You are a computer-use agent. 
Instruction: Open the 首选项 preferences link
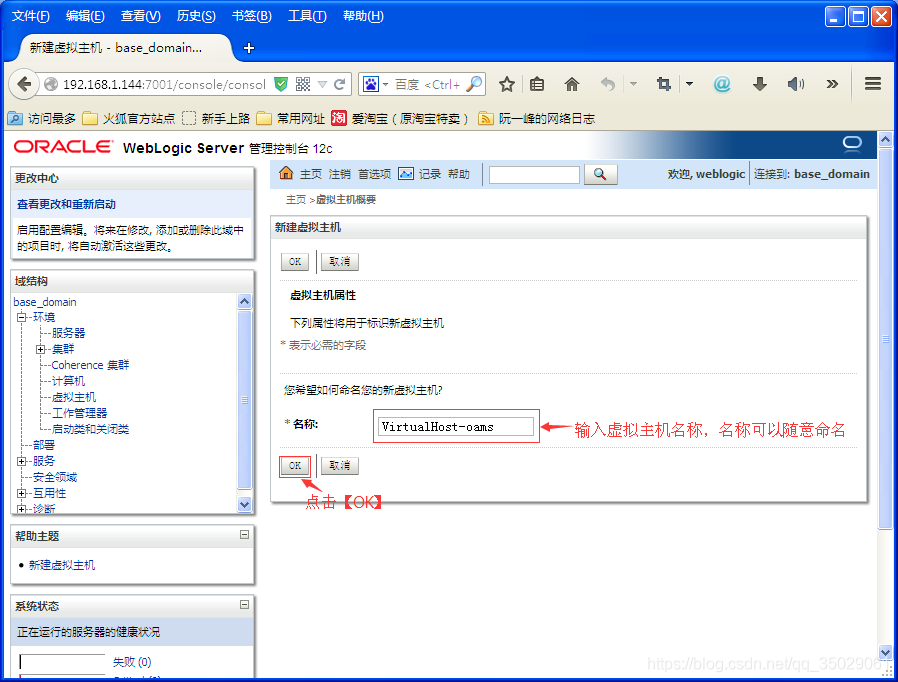[375, 174]
